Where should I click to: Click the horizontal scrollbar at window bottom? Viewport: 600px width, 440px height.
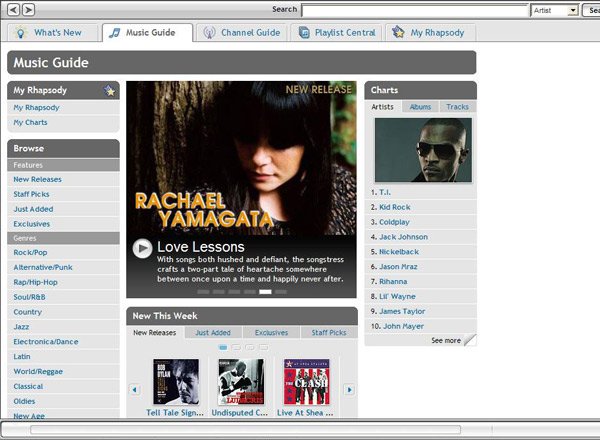(x=245, y=430)
